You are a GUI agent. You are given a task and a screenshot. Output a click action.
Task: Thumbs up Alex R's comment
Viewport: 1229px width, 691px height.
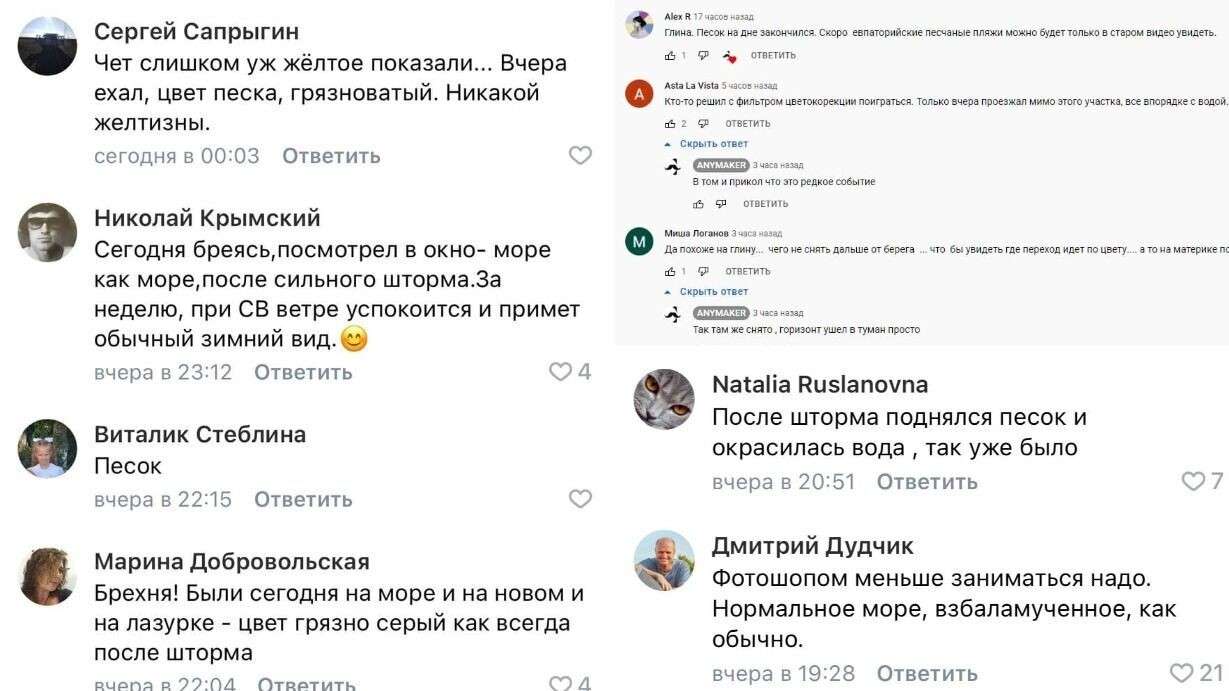coord(669,55)
